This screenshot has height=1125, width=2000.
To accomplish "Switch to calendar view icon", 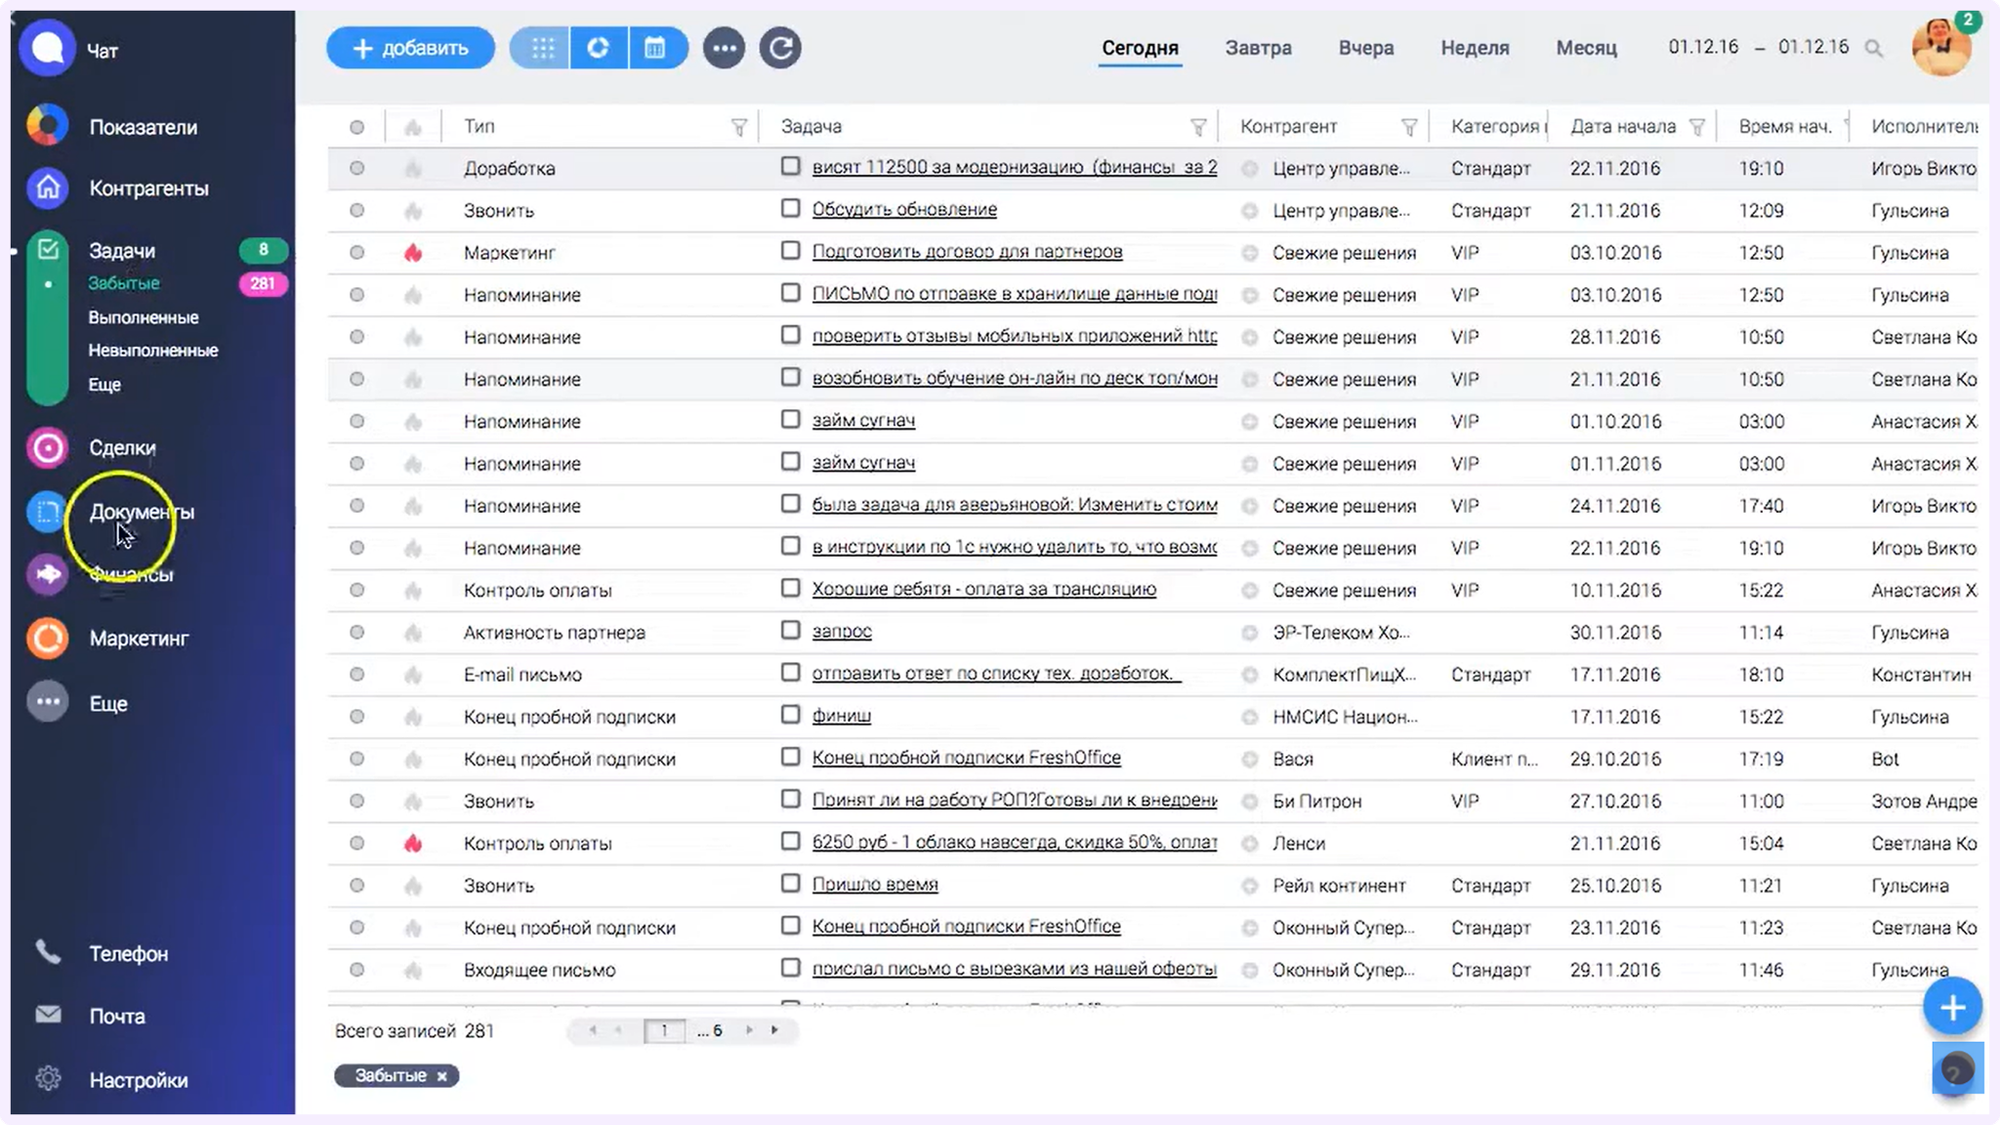I will click(x=655, y=48).
